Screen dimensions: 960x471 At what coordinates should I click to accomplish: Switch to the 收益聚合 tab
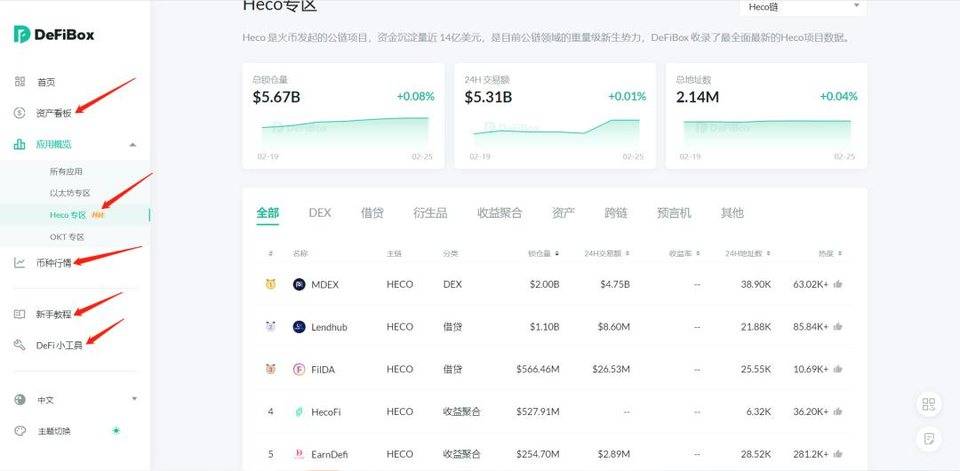click(500, 213)
